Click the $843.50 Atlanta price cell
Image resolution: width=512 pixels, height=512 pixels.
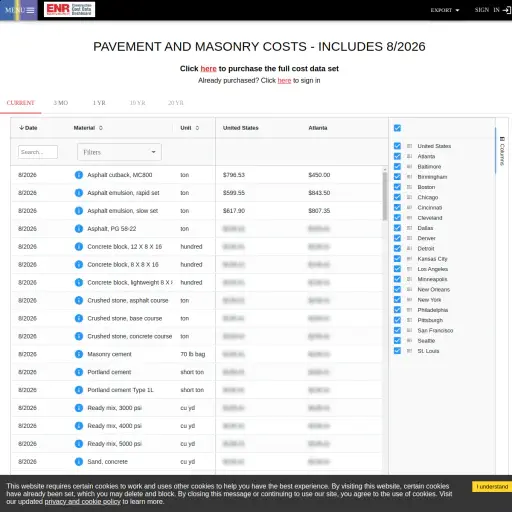(319, 193)
